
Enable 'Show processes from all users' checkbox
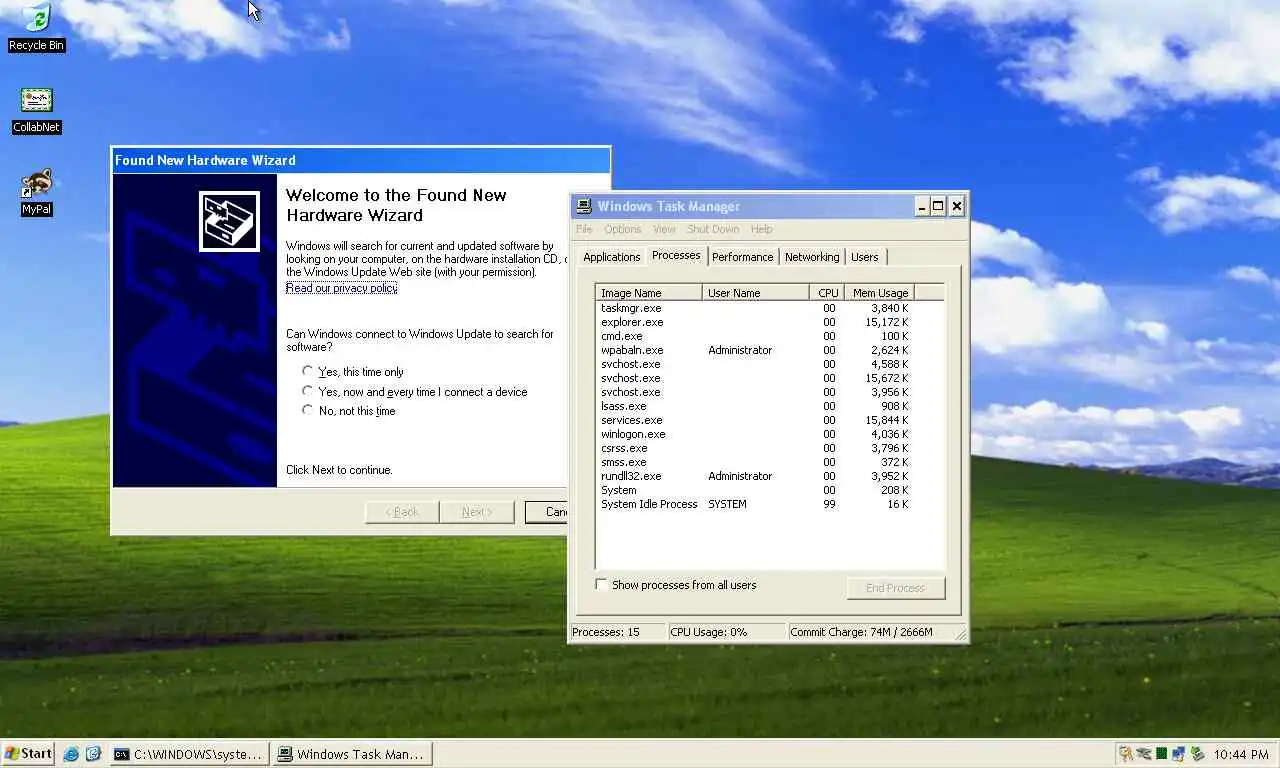pyautogui.click(x=601, y=584)
